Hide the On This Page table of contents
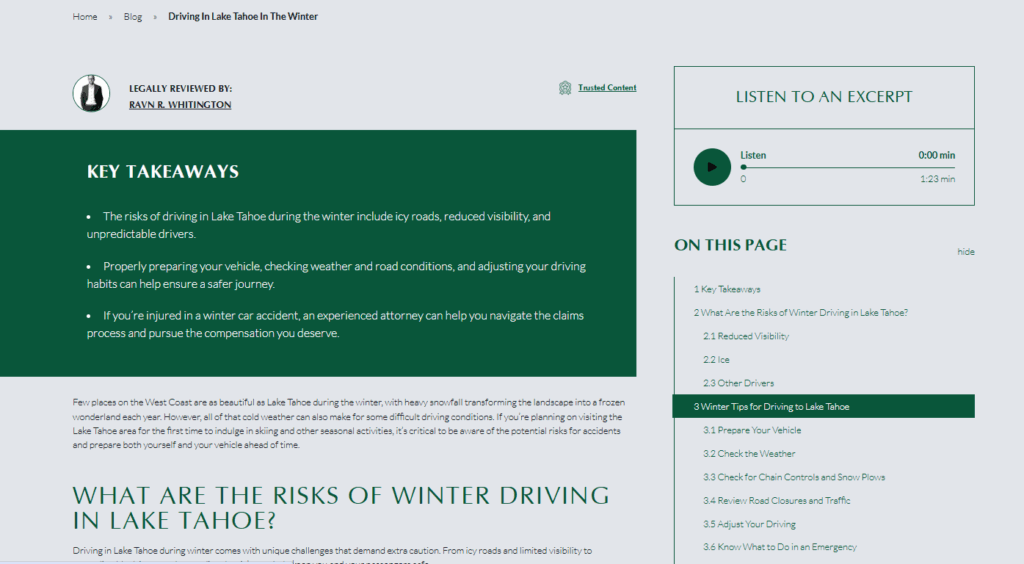Image resolution: width=1024 pixels, height=564 pixels. [x=966, y=251]
